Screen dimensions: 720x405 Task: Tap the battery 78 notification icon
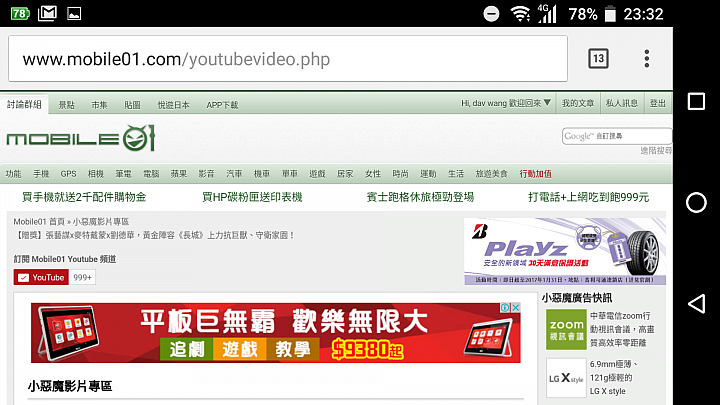(20, 14)
